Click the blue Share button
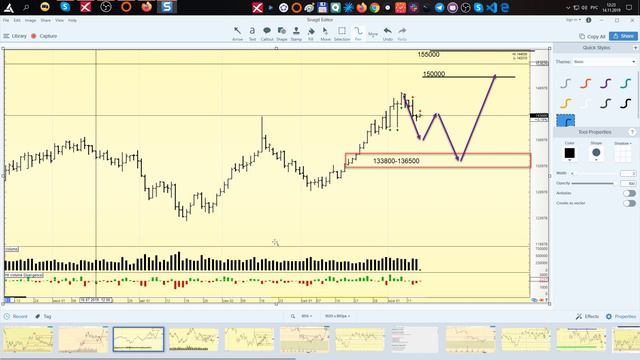640x360 pixels. (x=623, y=36)
